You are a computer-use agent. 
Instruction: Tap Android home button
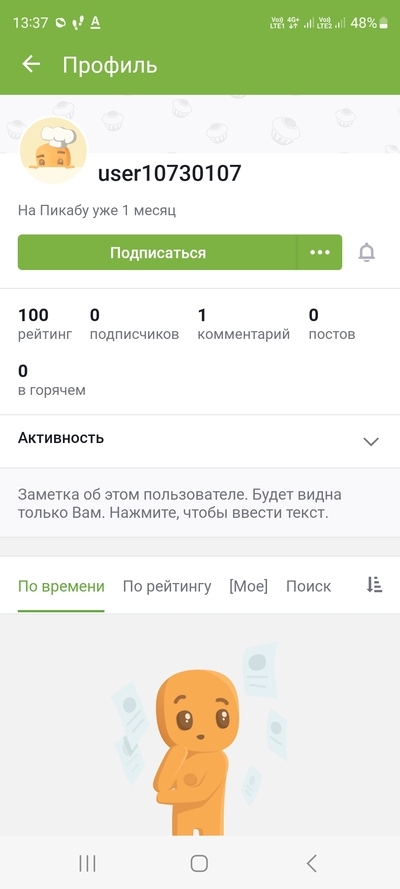tap(199, 863)
